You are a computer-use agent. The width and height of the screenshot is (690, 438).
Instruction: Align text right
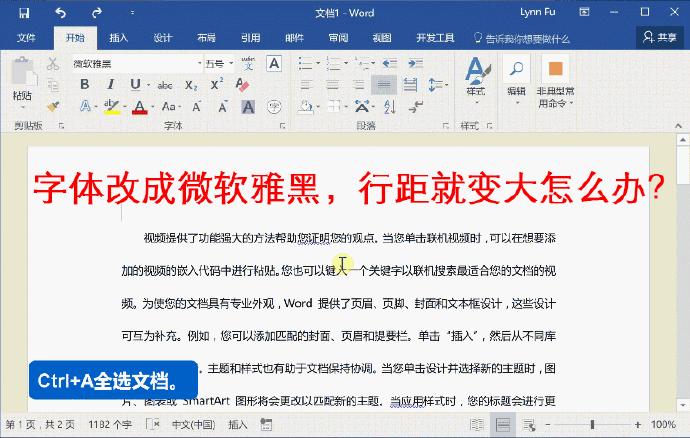[359, 85]
